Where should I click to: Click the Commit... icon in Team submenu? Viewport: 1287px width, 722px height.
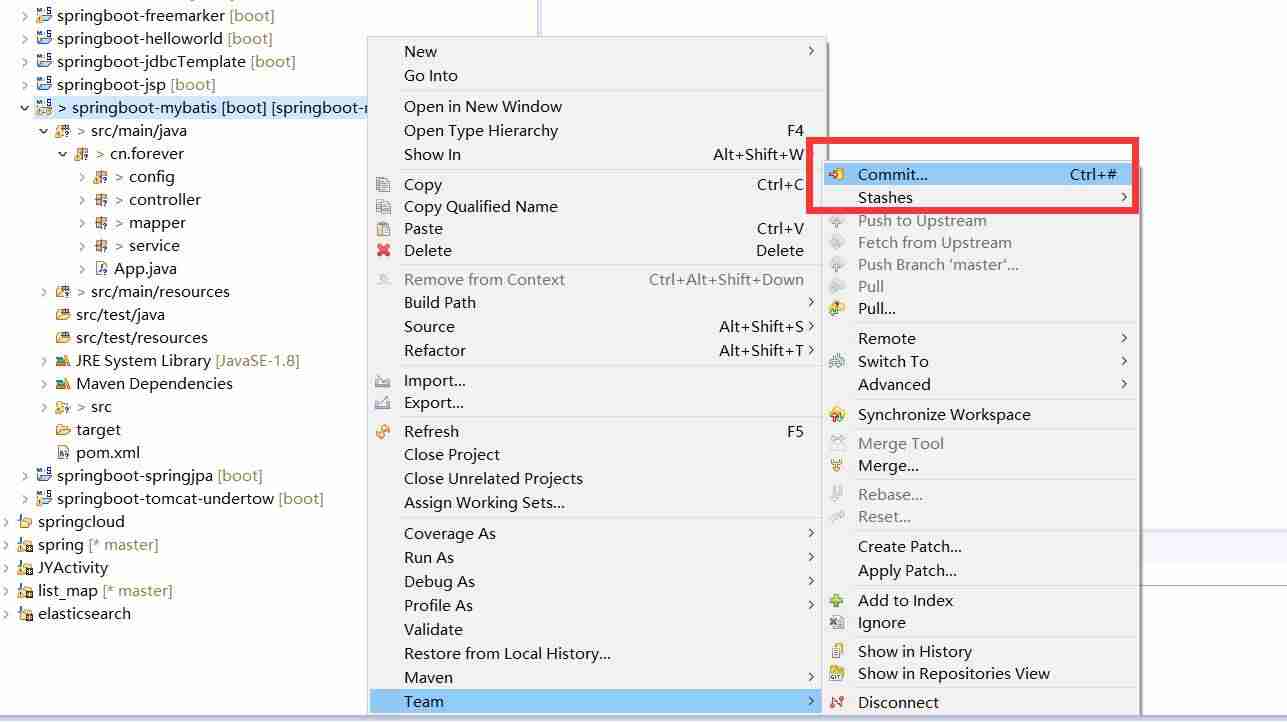click(x=837, y=174)
